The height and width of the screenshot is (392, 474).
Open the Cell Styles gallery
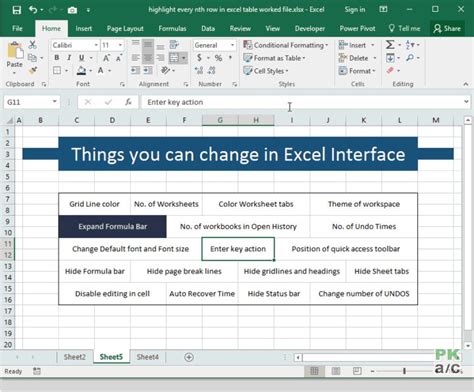click(266, 71)
